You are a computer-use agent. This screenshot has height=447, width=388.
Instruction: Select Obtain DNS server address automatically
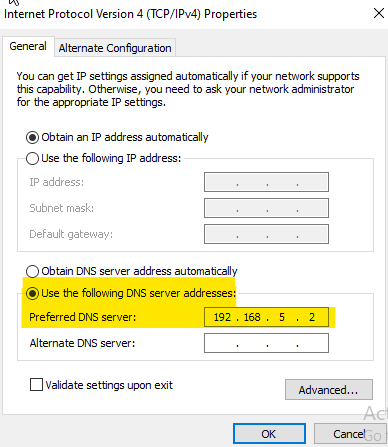(32, 271)
